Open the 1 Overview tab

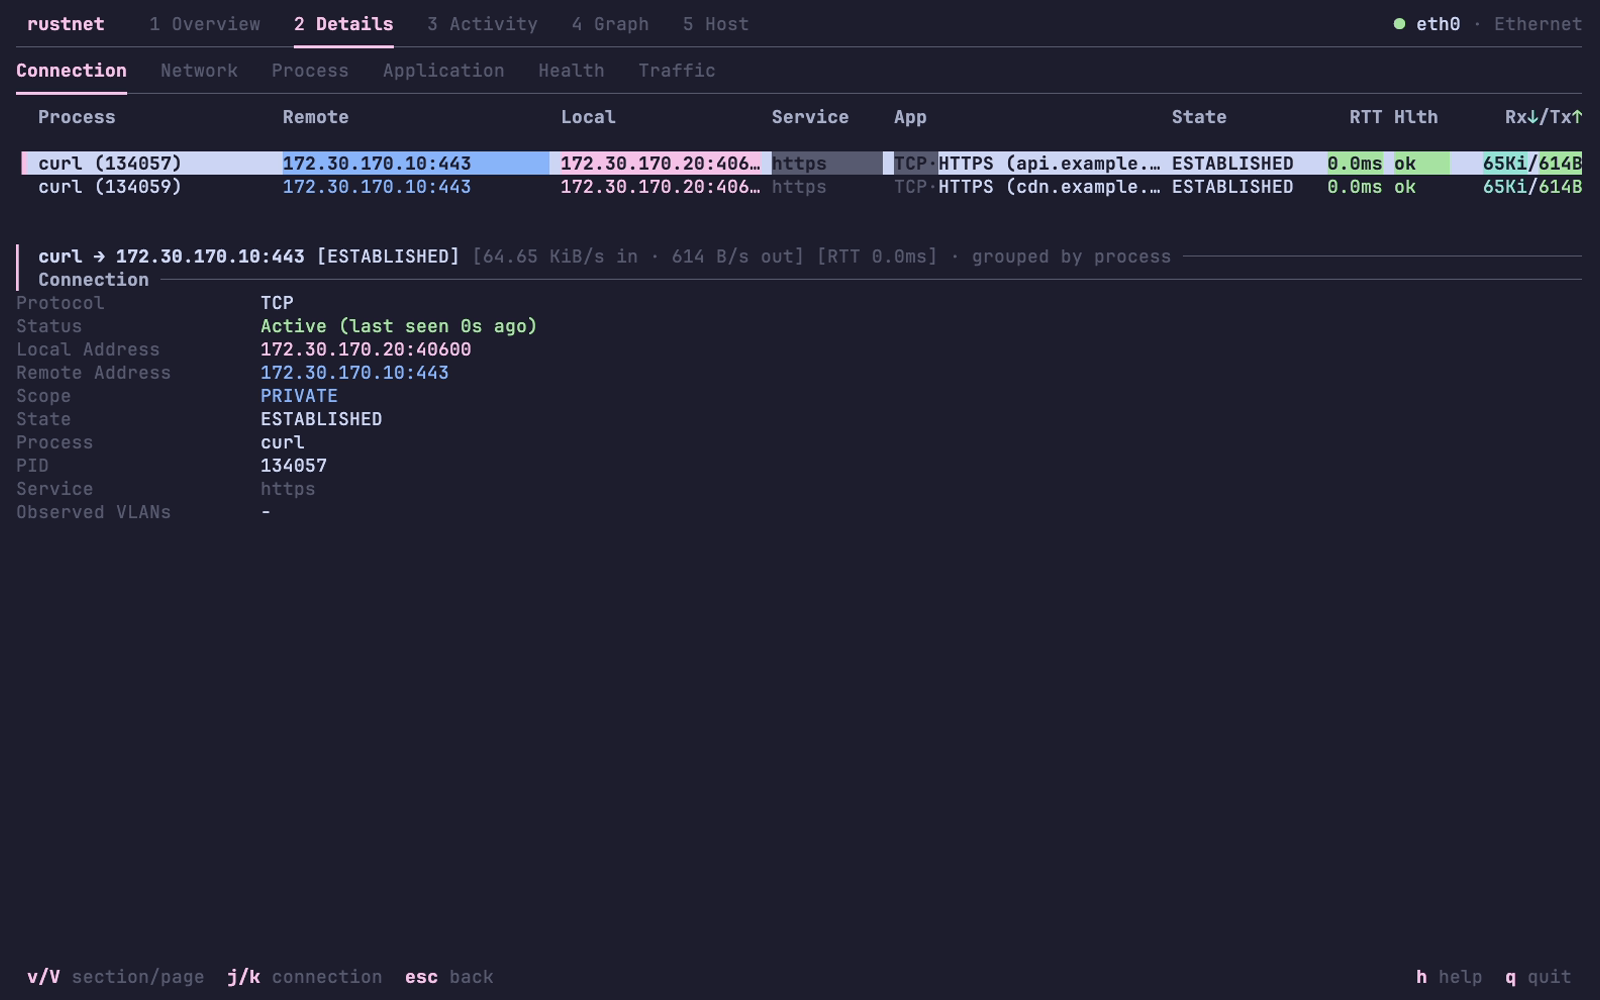[204, 24]
